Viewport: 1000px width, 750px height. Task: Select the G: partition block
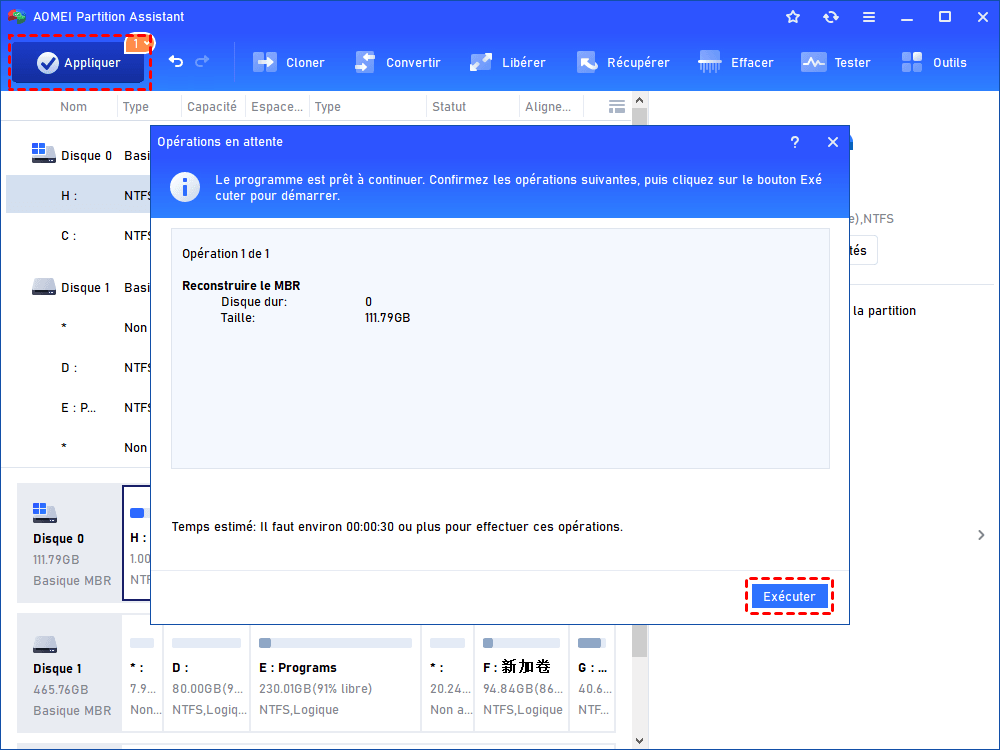coord(592,678)
